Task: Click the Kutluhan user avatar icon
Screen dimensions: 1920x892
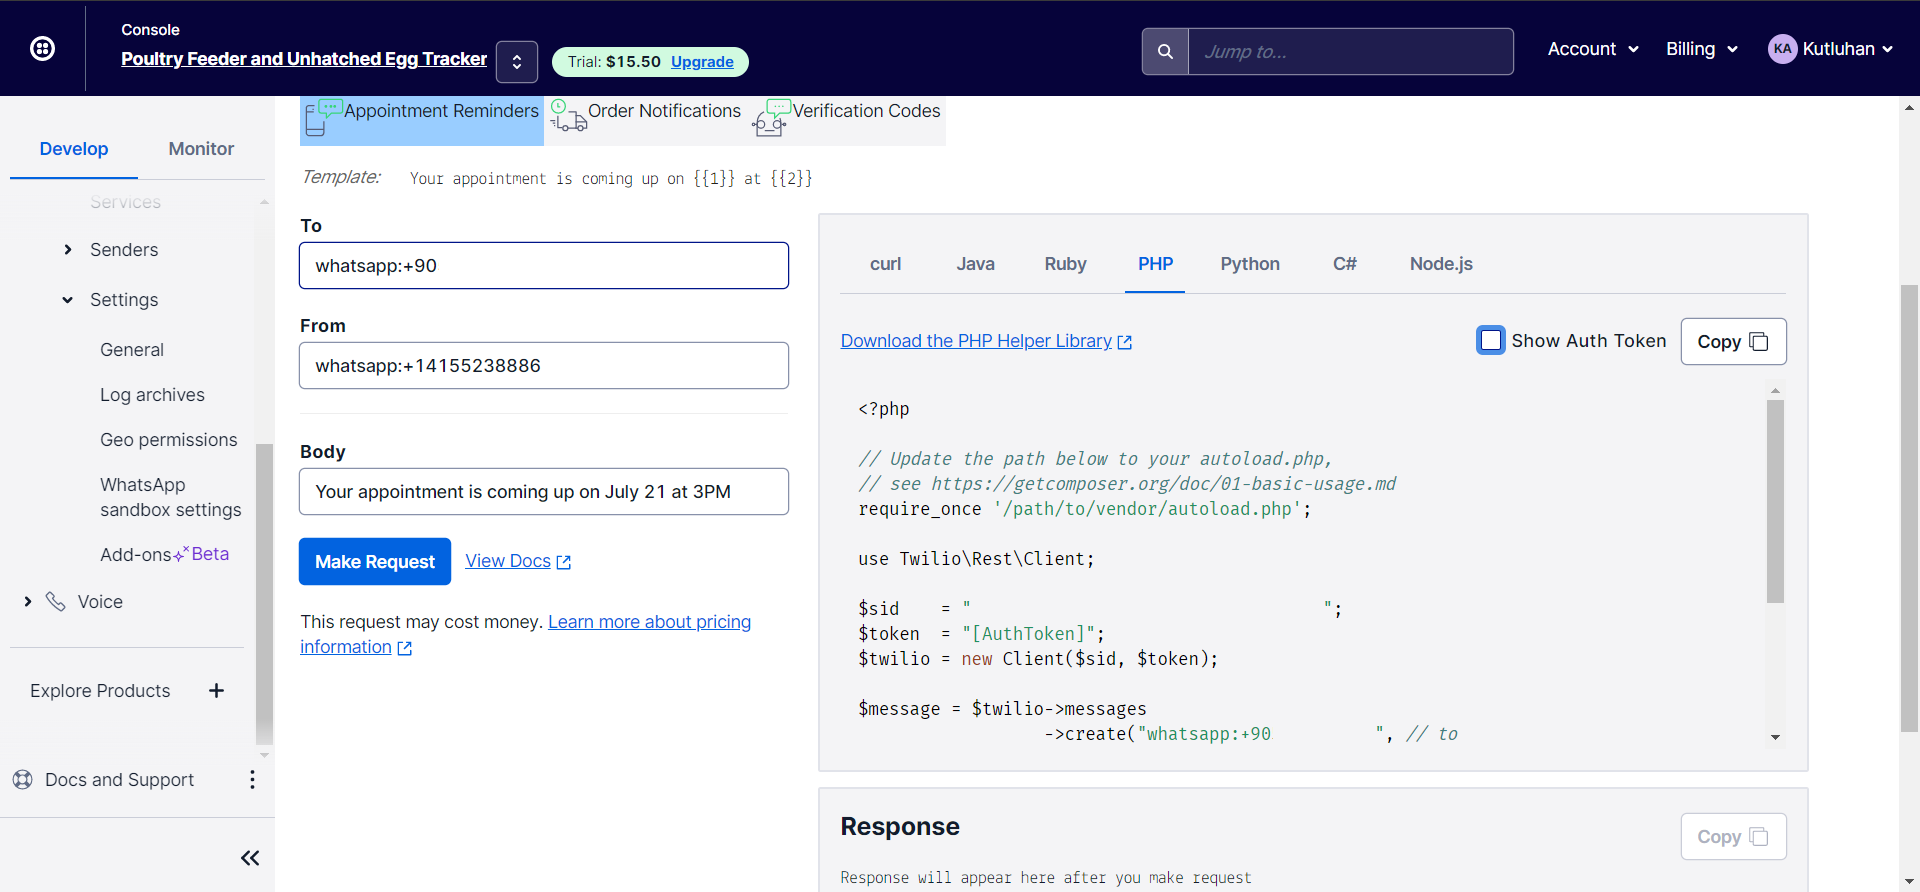Action: [1782, 49]
